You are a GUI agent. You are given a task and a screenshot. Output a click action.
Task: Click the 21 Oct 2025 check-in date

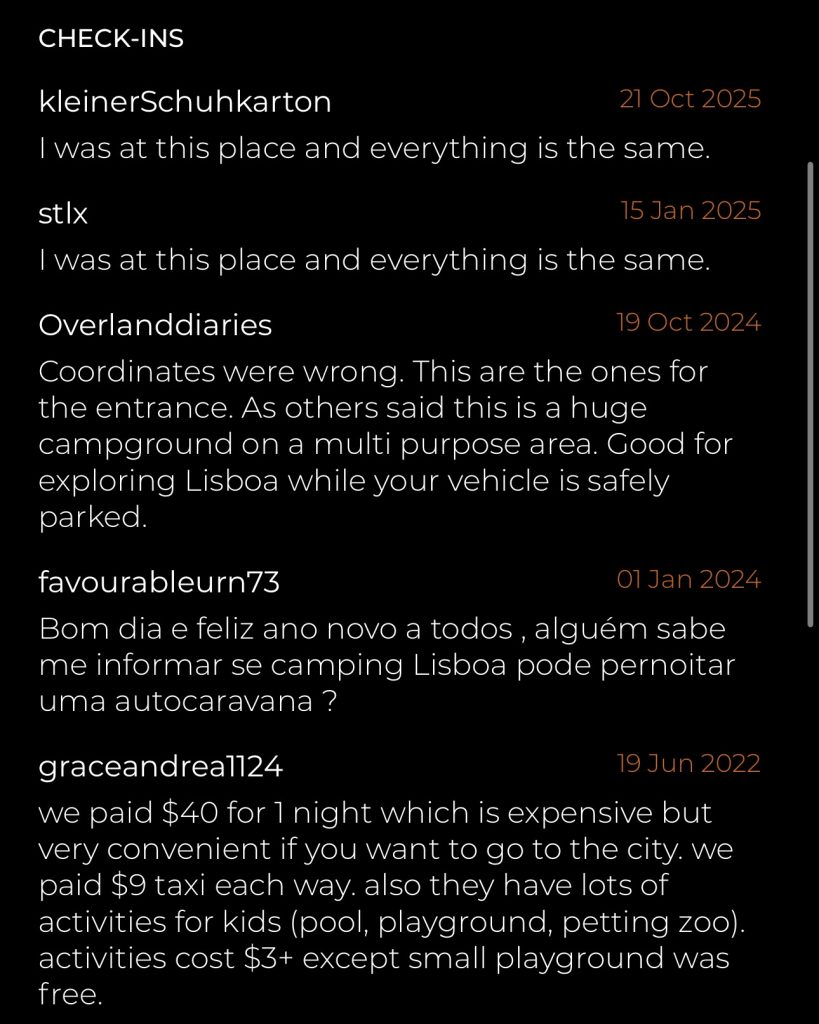point(690,99)
